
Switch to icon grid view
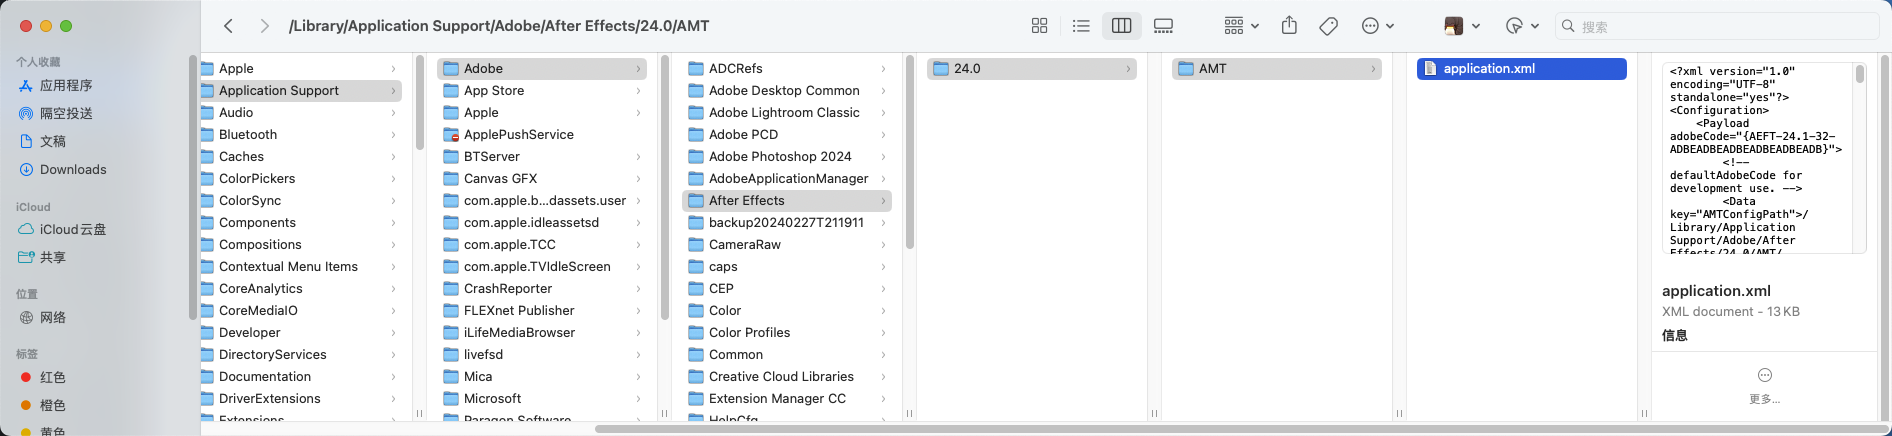coord(1039,26)
